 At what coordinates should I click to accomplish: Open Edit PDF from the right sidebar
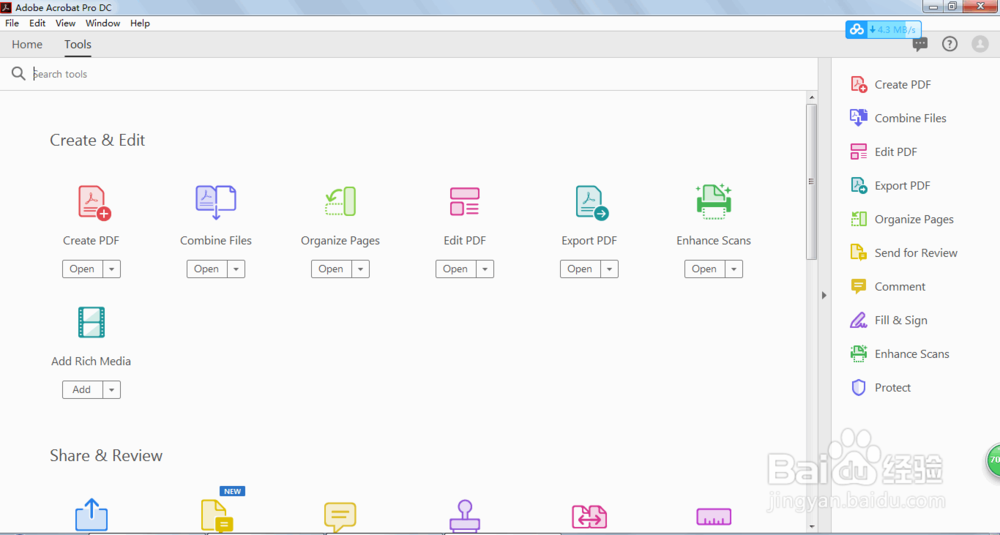[x=883, y=152]
